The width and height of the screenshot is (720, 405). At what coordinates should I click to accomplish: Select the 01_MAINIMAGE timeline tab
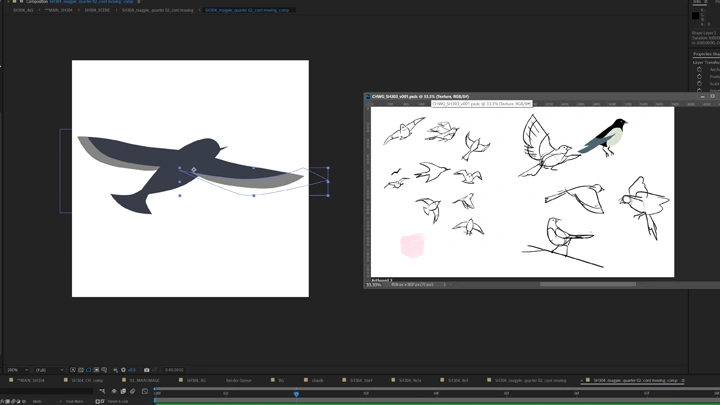coord(144,381)
